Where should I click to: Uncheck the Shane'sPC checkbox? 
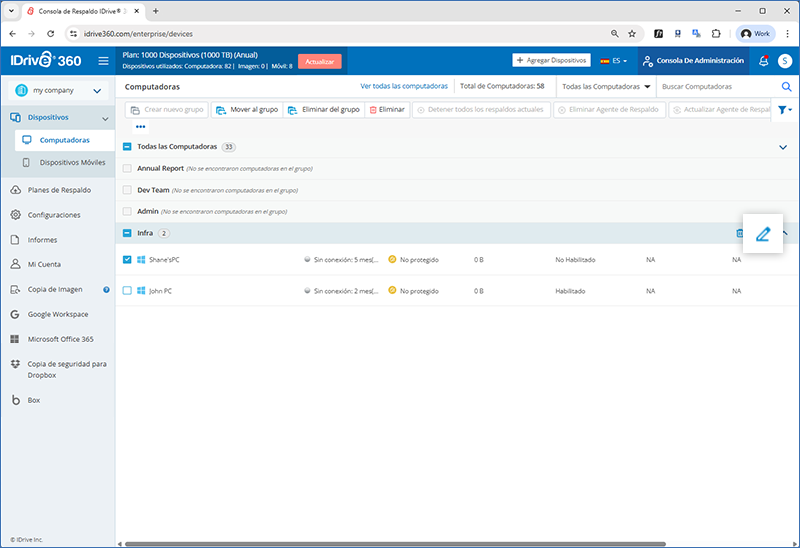[127, 260]
